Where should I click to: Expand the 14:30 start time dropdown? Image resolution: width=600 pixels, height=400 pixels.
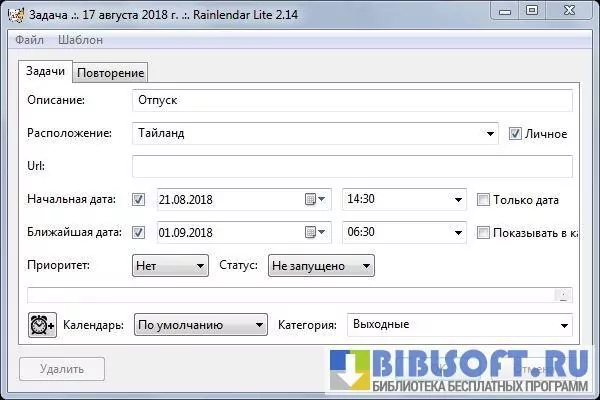(458, 200)
